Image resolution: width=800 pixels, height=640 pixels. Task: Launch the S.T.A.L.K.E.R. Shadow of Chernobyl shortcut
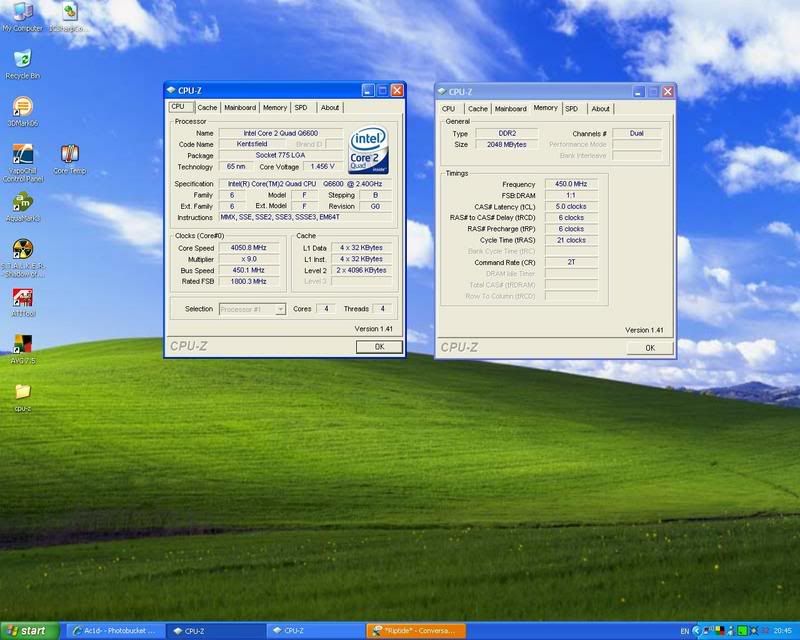[23, 258]
